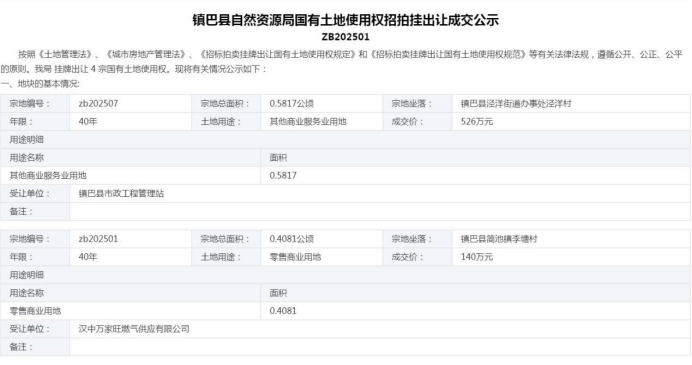Select the 140万元 transaction price cell
This screenshot has width=692, height=365.
coord(571,257)
